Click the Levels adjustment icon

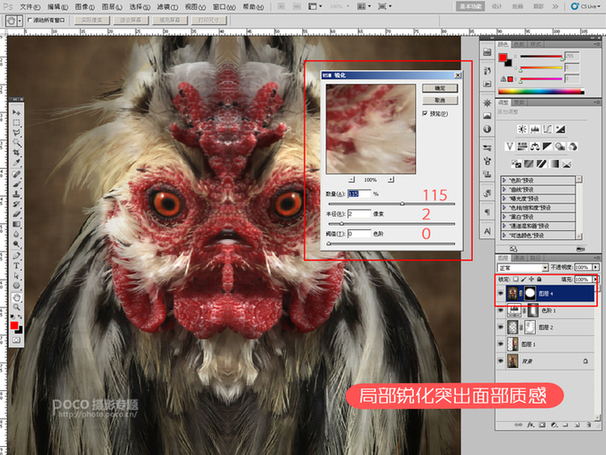[x=534, y=131]
